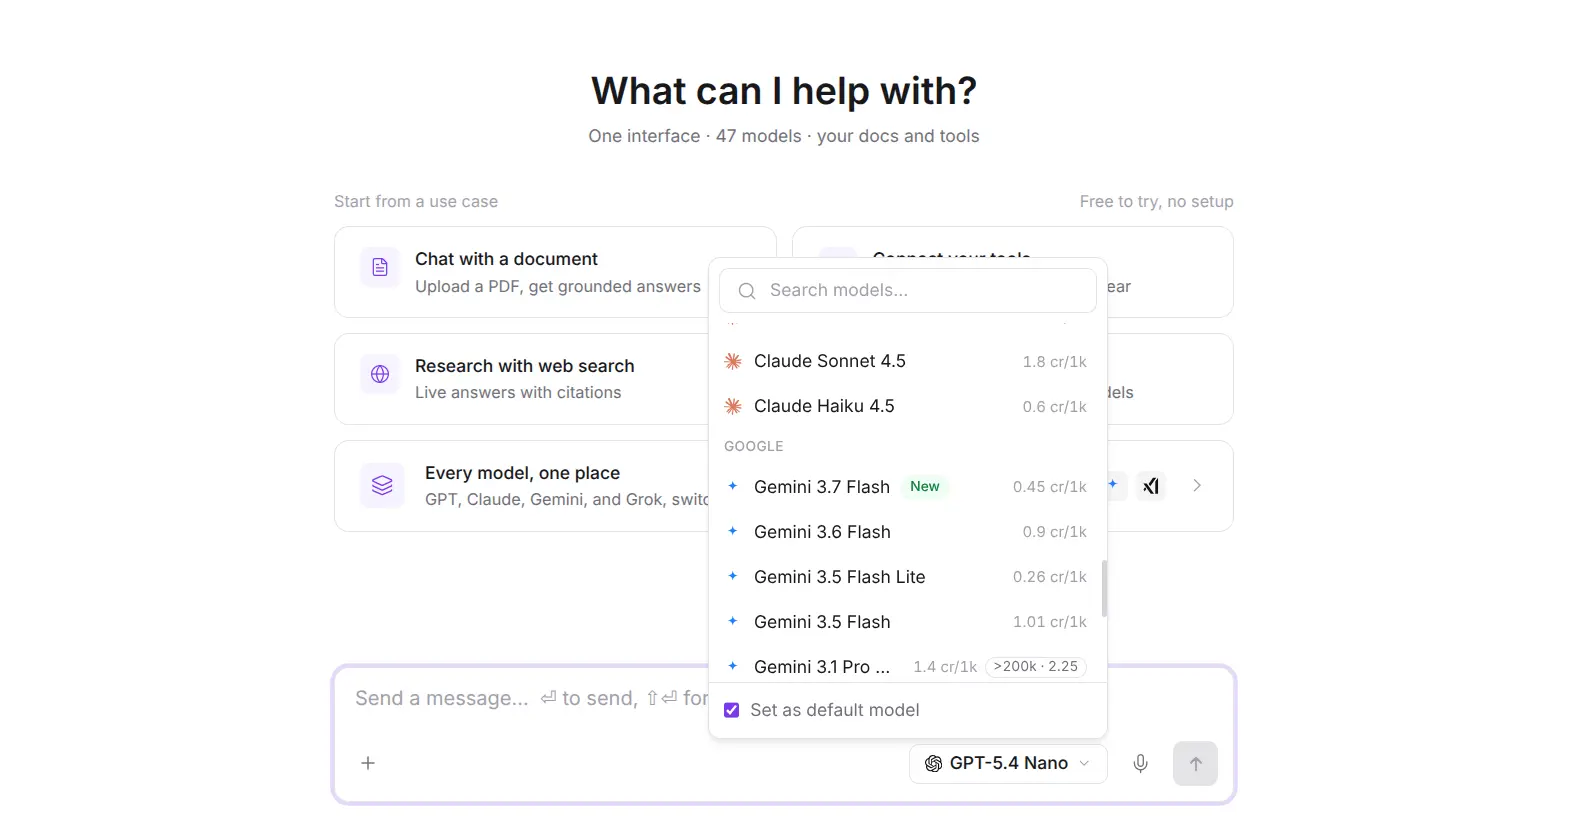Click the magnifier icon in model search
Image resolution: width=1569 pixels, height=821 pixels.
pos(747,291)
